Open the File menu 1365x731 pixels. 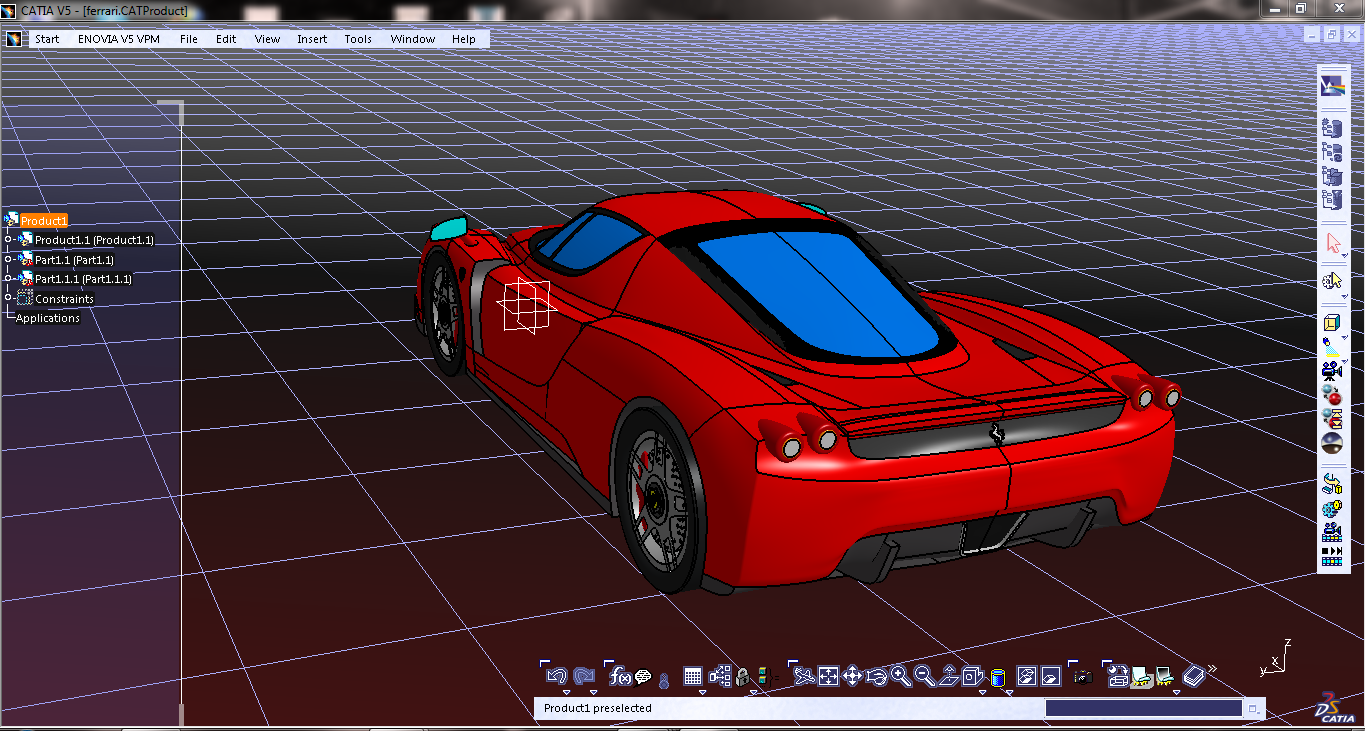click(x=189, y=39)
